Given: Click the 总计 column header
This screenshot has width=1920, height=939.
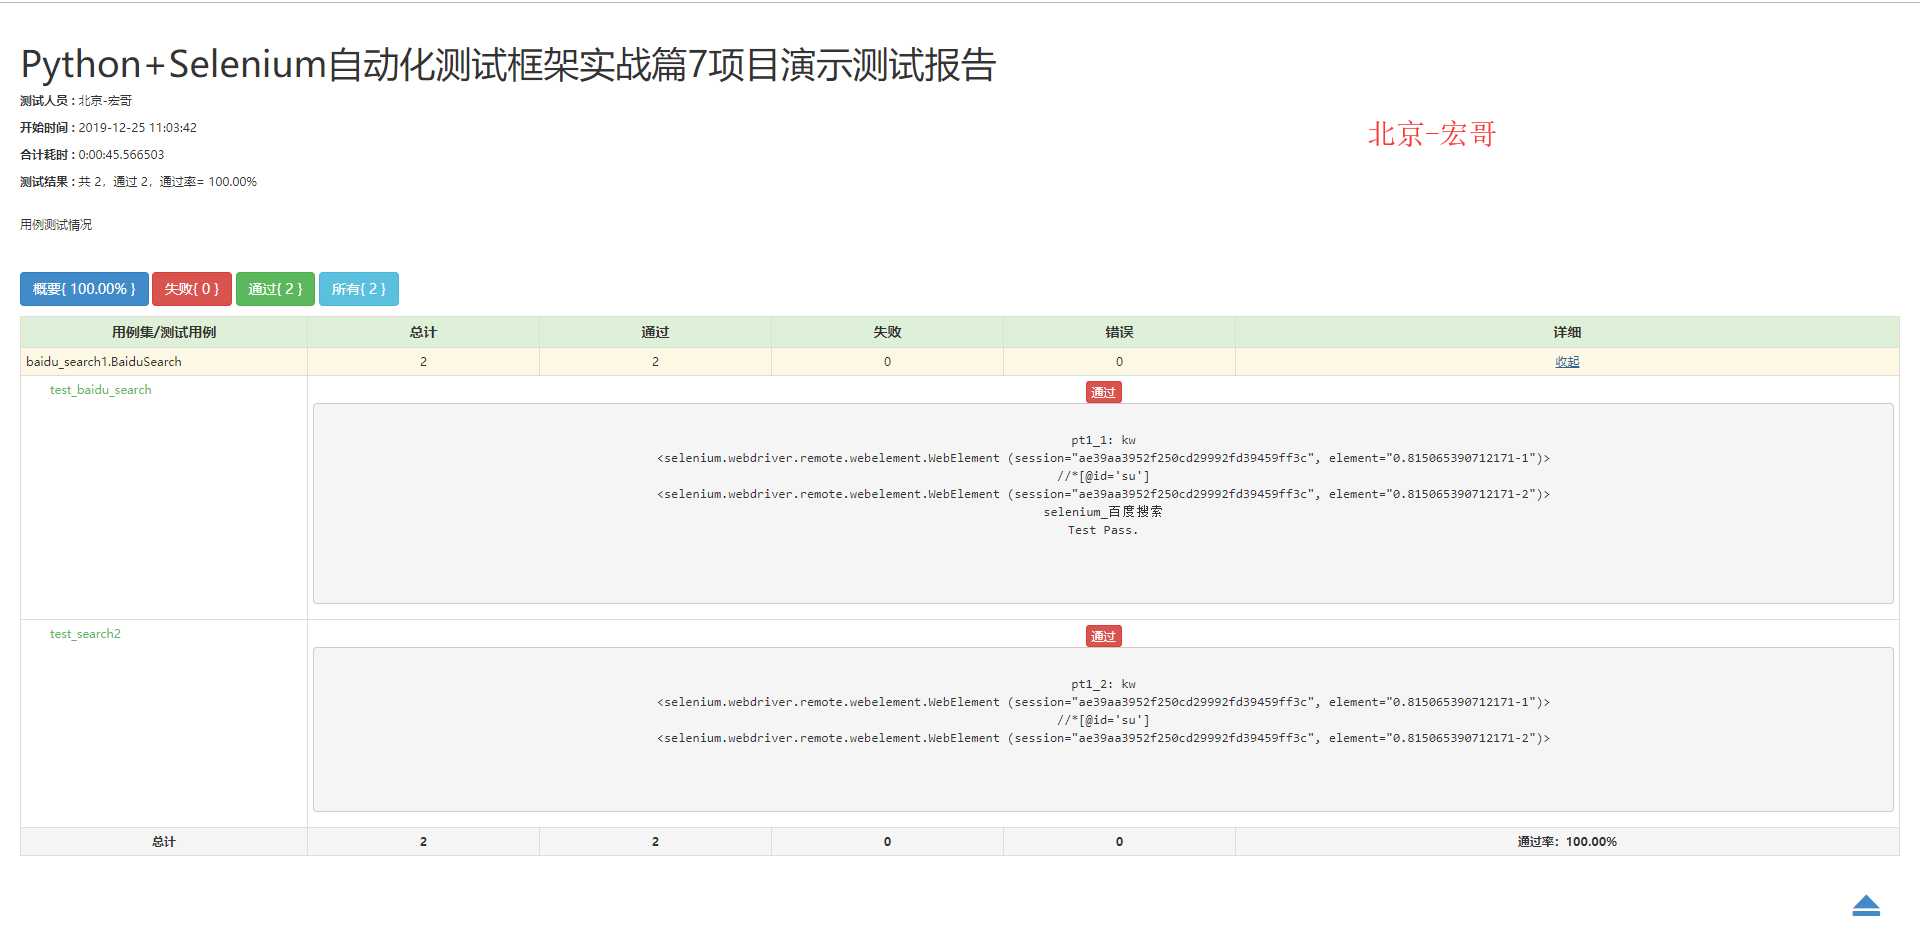Looking at the screenshot, I should (x=423, y=332).
